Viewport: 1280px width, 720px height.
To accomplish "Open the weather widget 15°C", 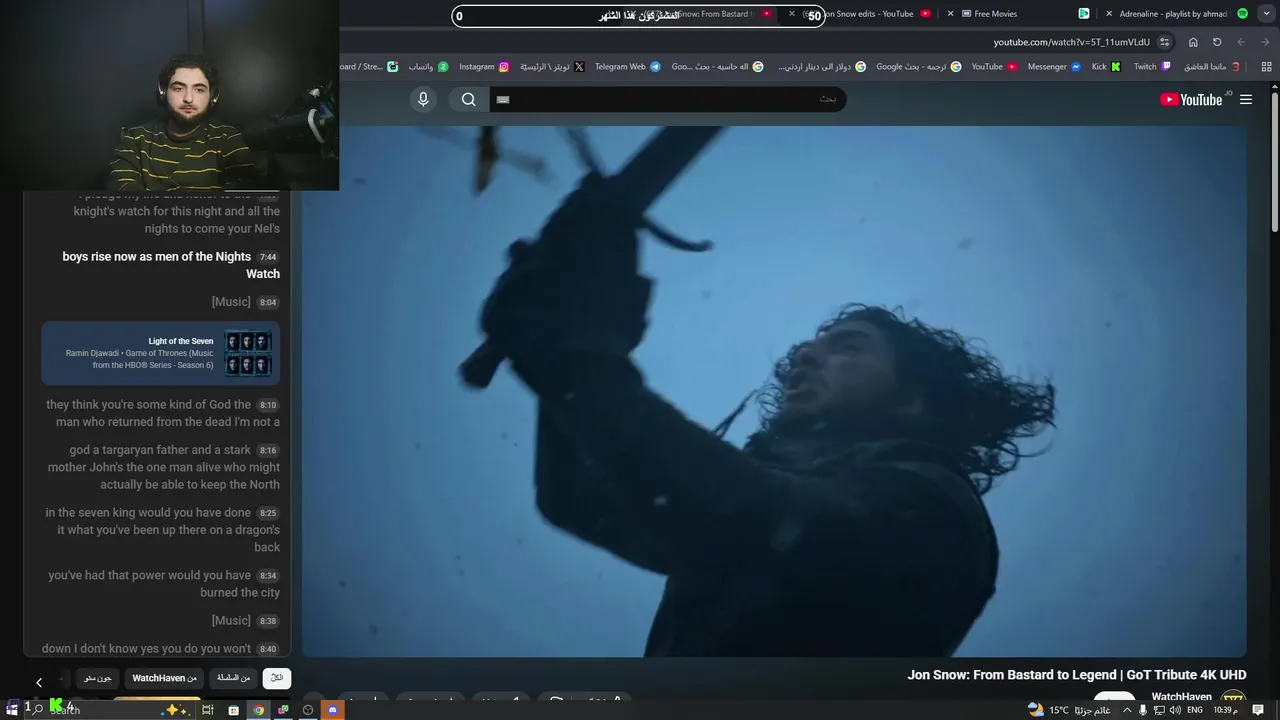I will [x=1070, y=710].
